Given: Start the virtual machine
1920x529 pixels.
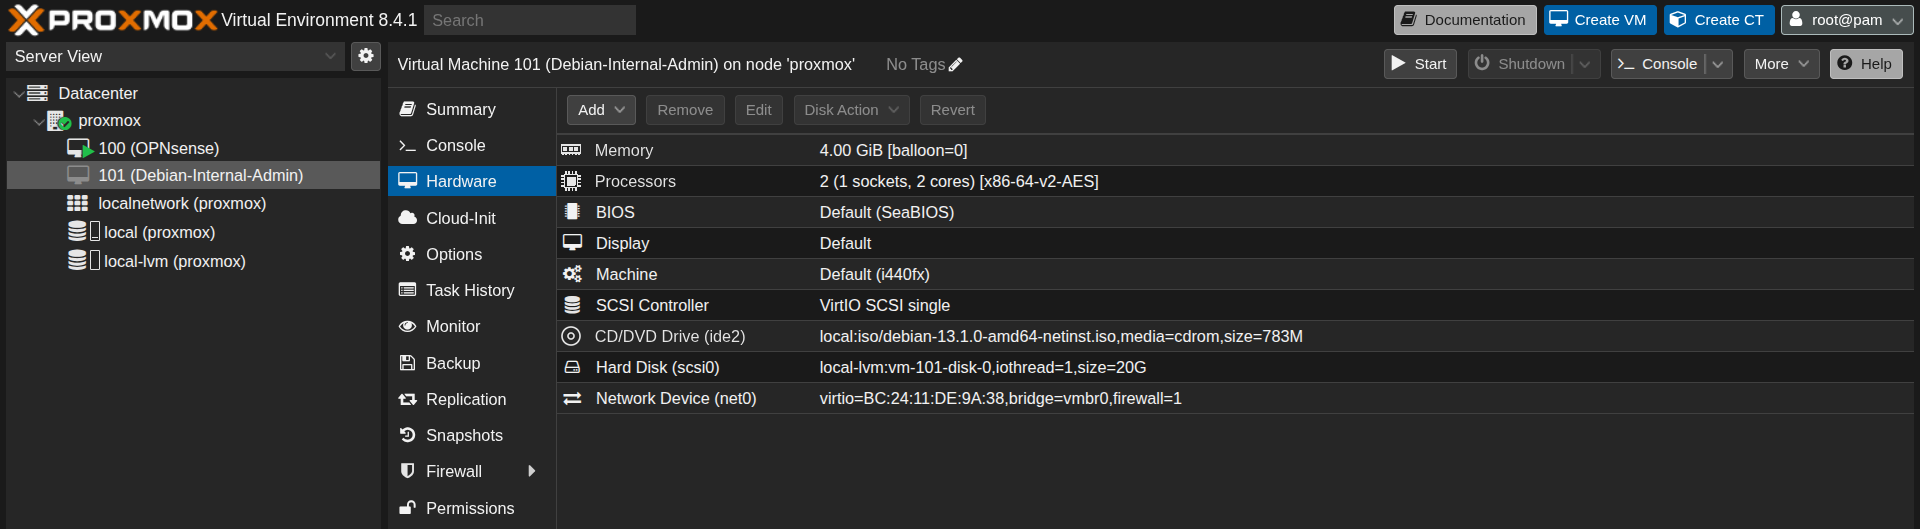Looking at the screenshot, I should [1419, 64].
